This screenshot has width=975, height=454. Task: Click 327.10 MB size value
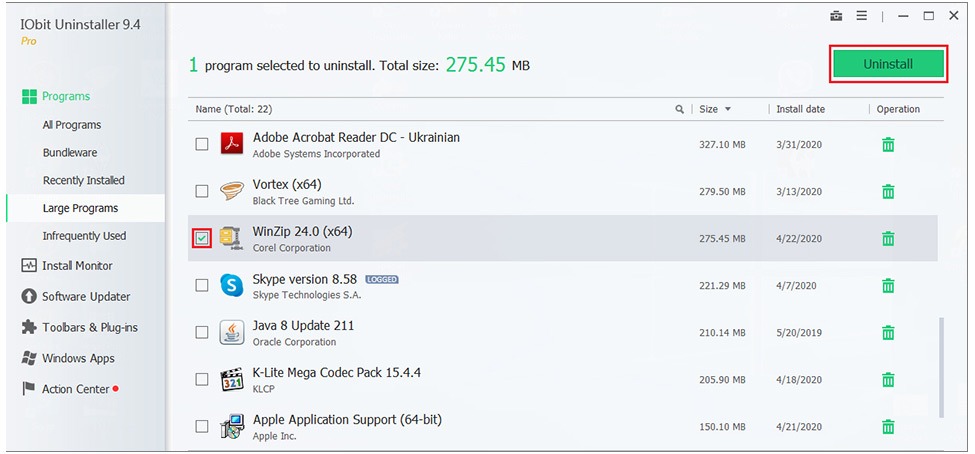pyautogui.click(x=722, y=145)
